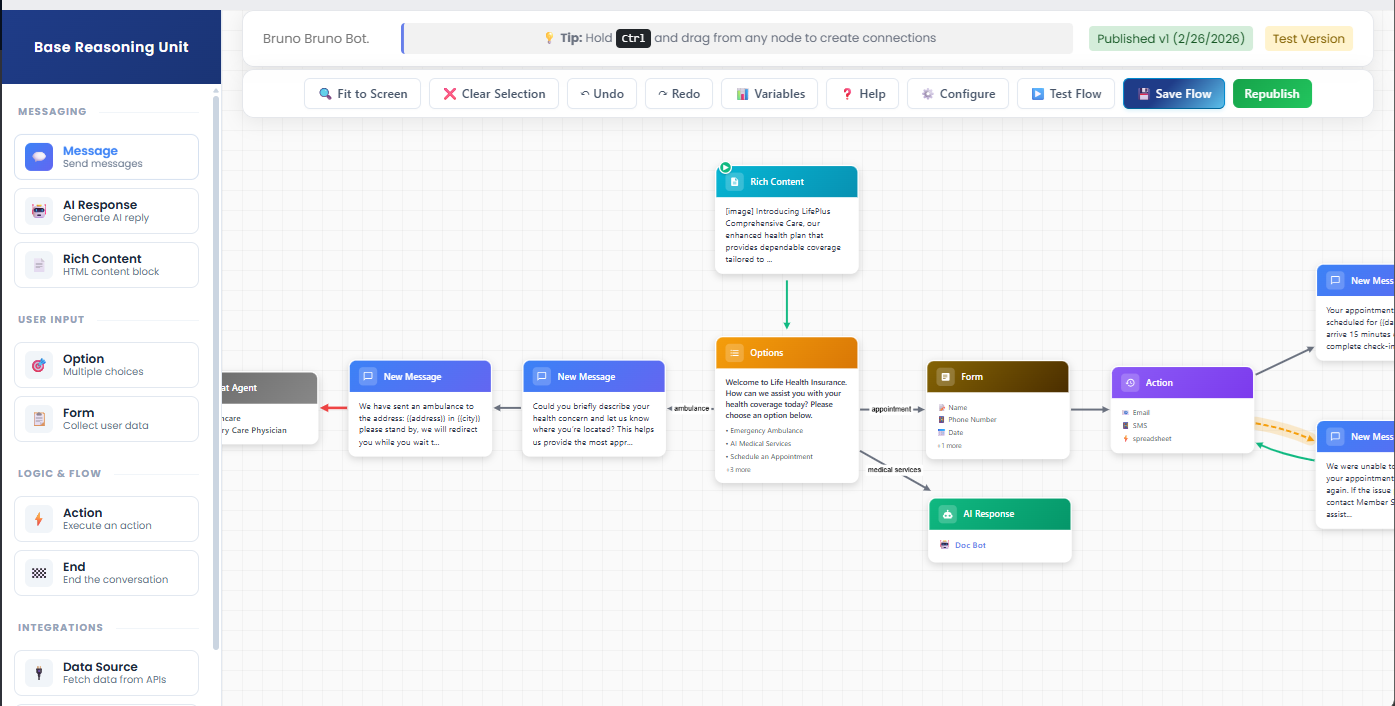
Task: Click the Form clipboard icon in the sidebar
Action: pos(39,419)
